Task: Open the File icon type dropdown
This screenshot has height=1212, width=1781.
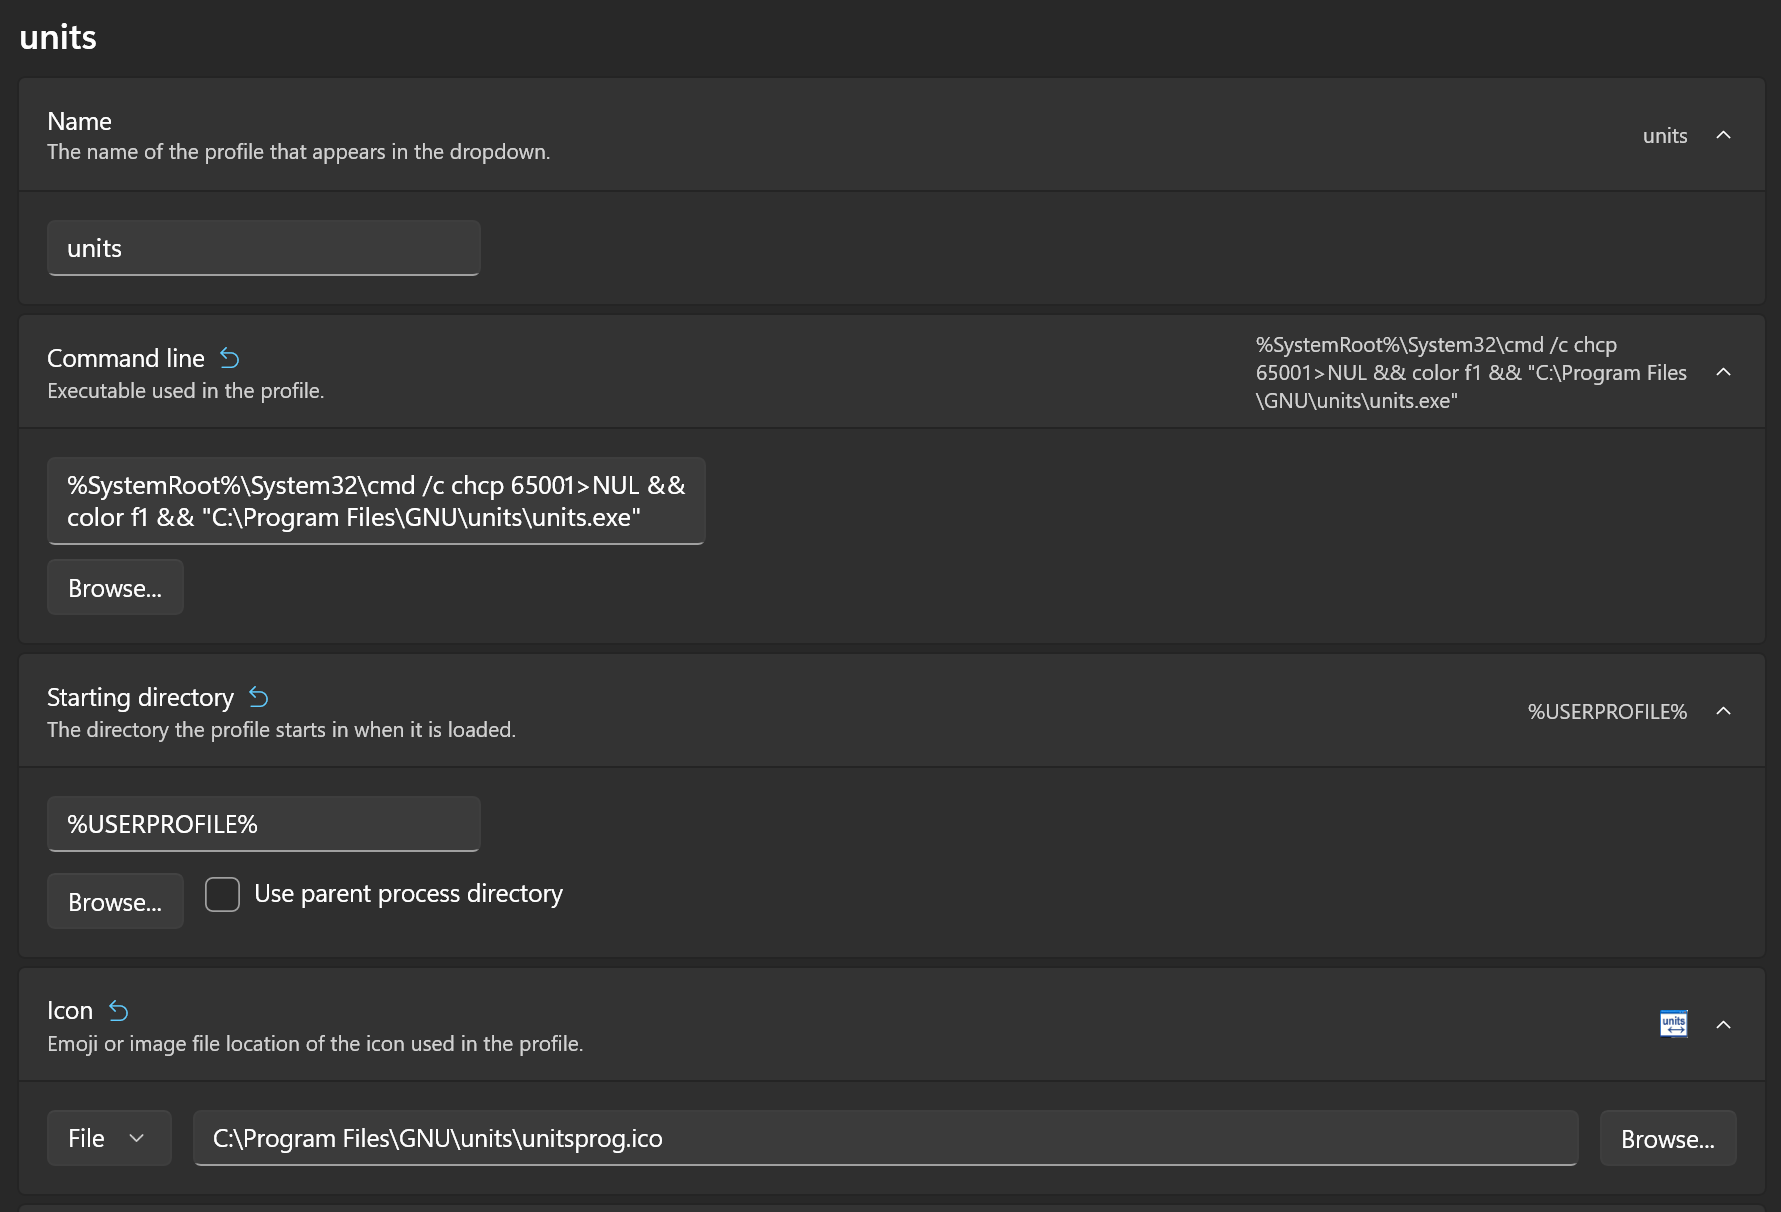Action: click(109, 1138)
